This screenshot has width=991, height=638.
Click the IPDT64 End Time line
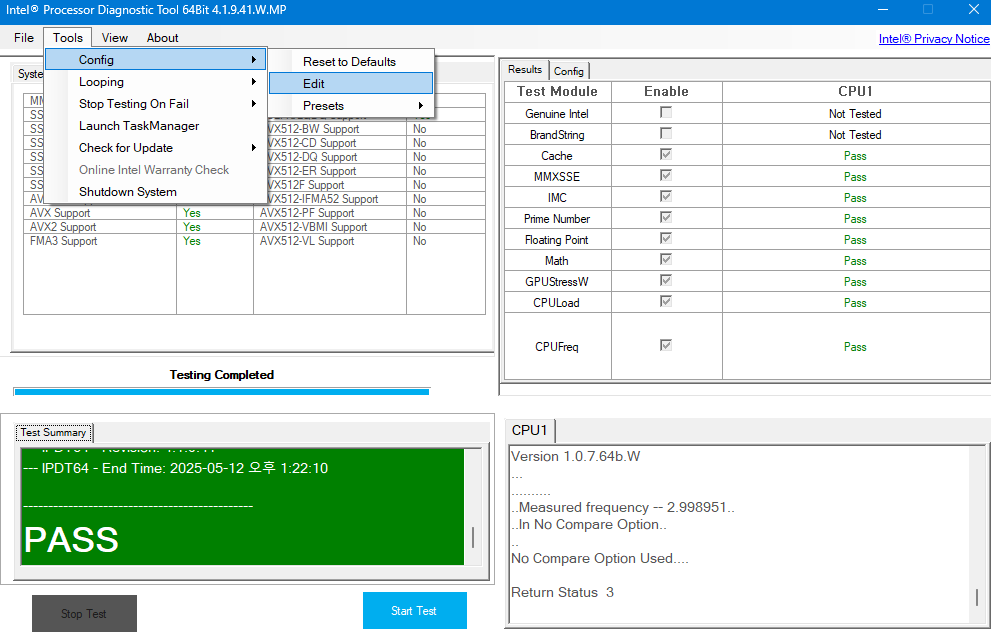(x=176, y=469)
